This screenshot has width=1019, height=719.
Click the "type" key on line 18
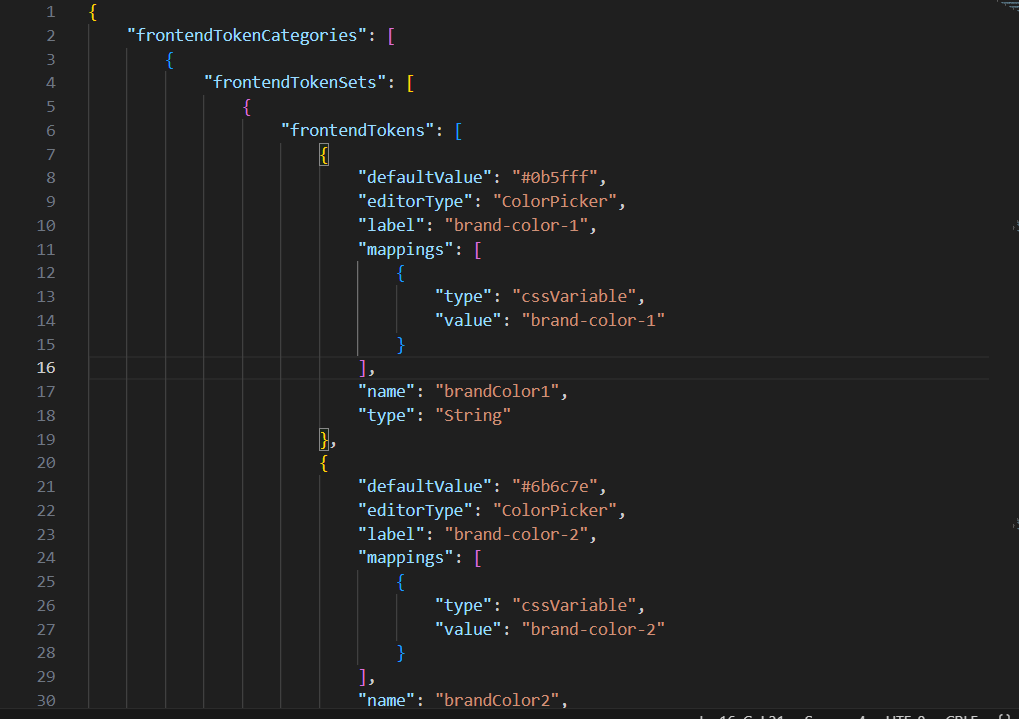386,415
